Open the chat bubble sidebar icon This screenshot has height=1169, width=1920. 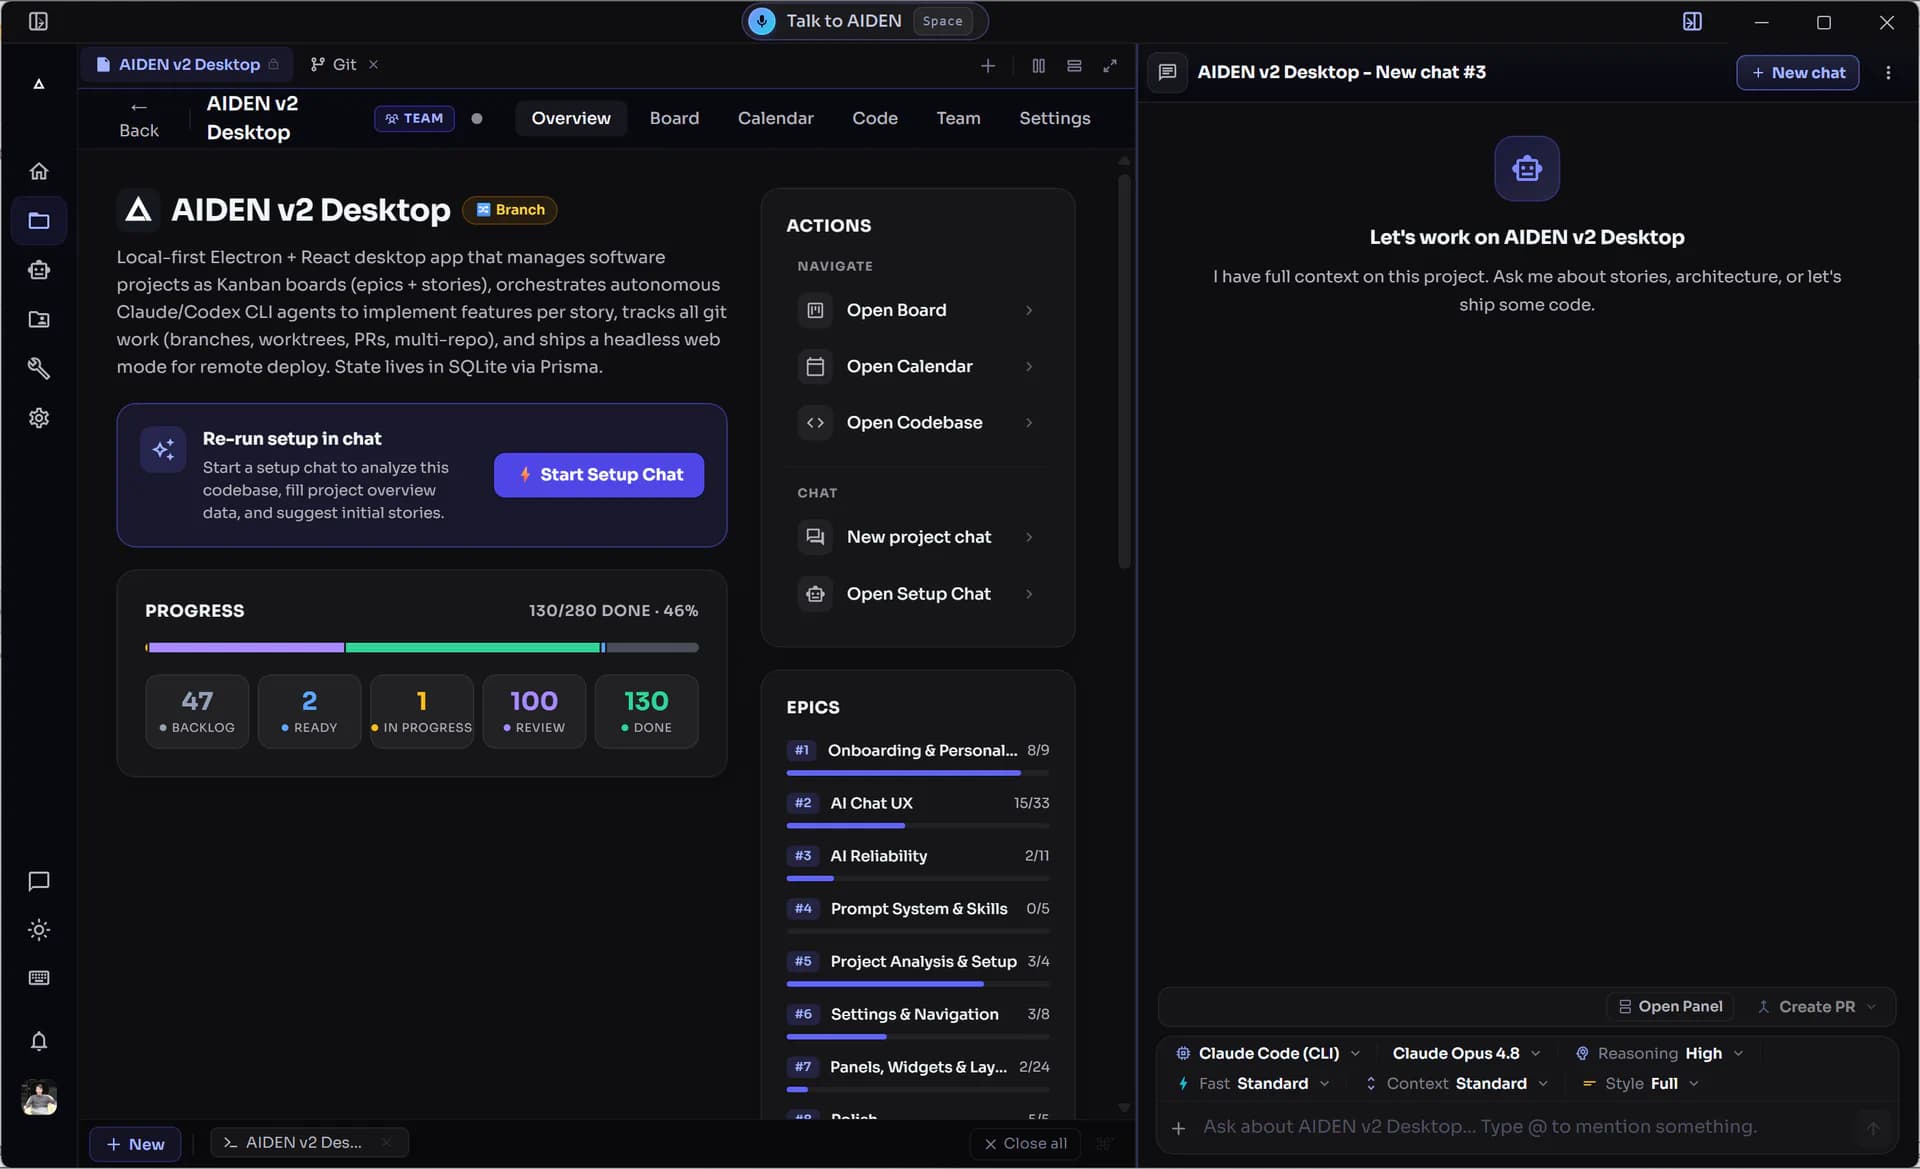coord(39,881)
